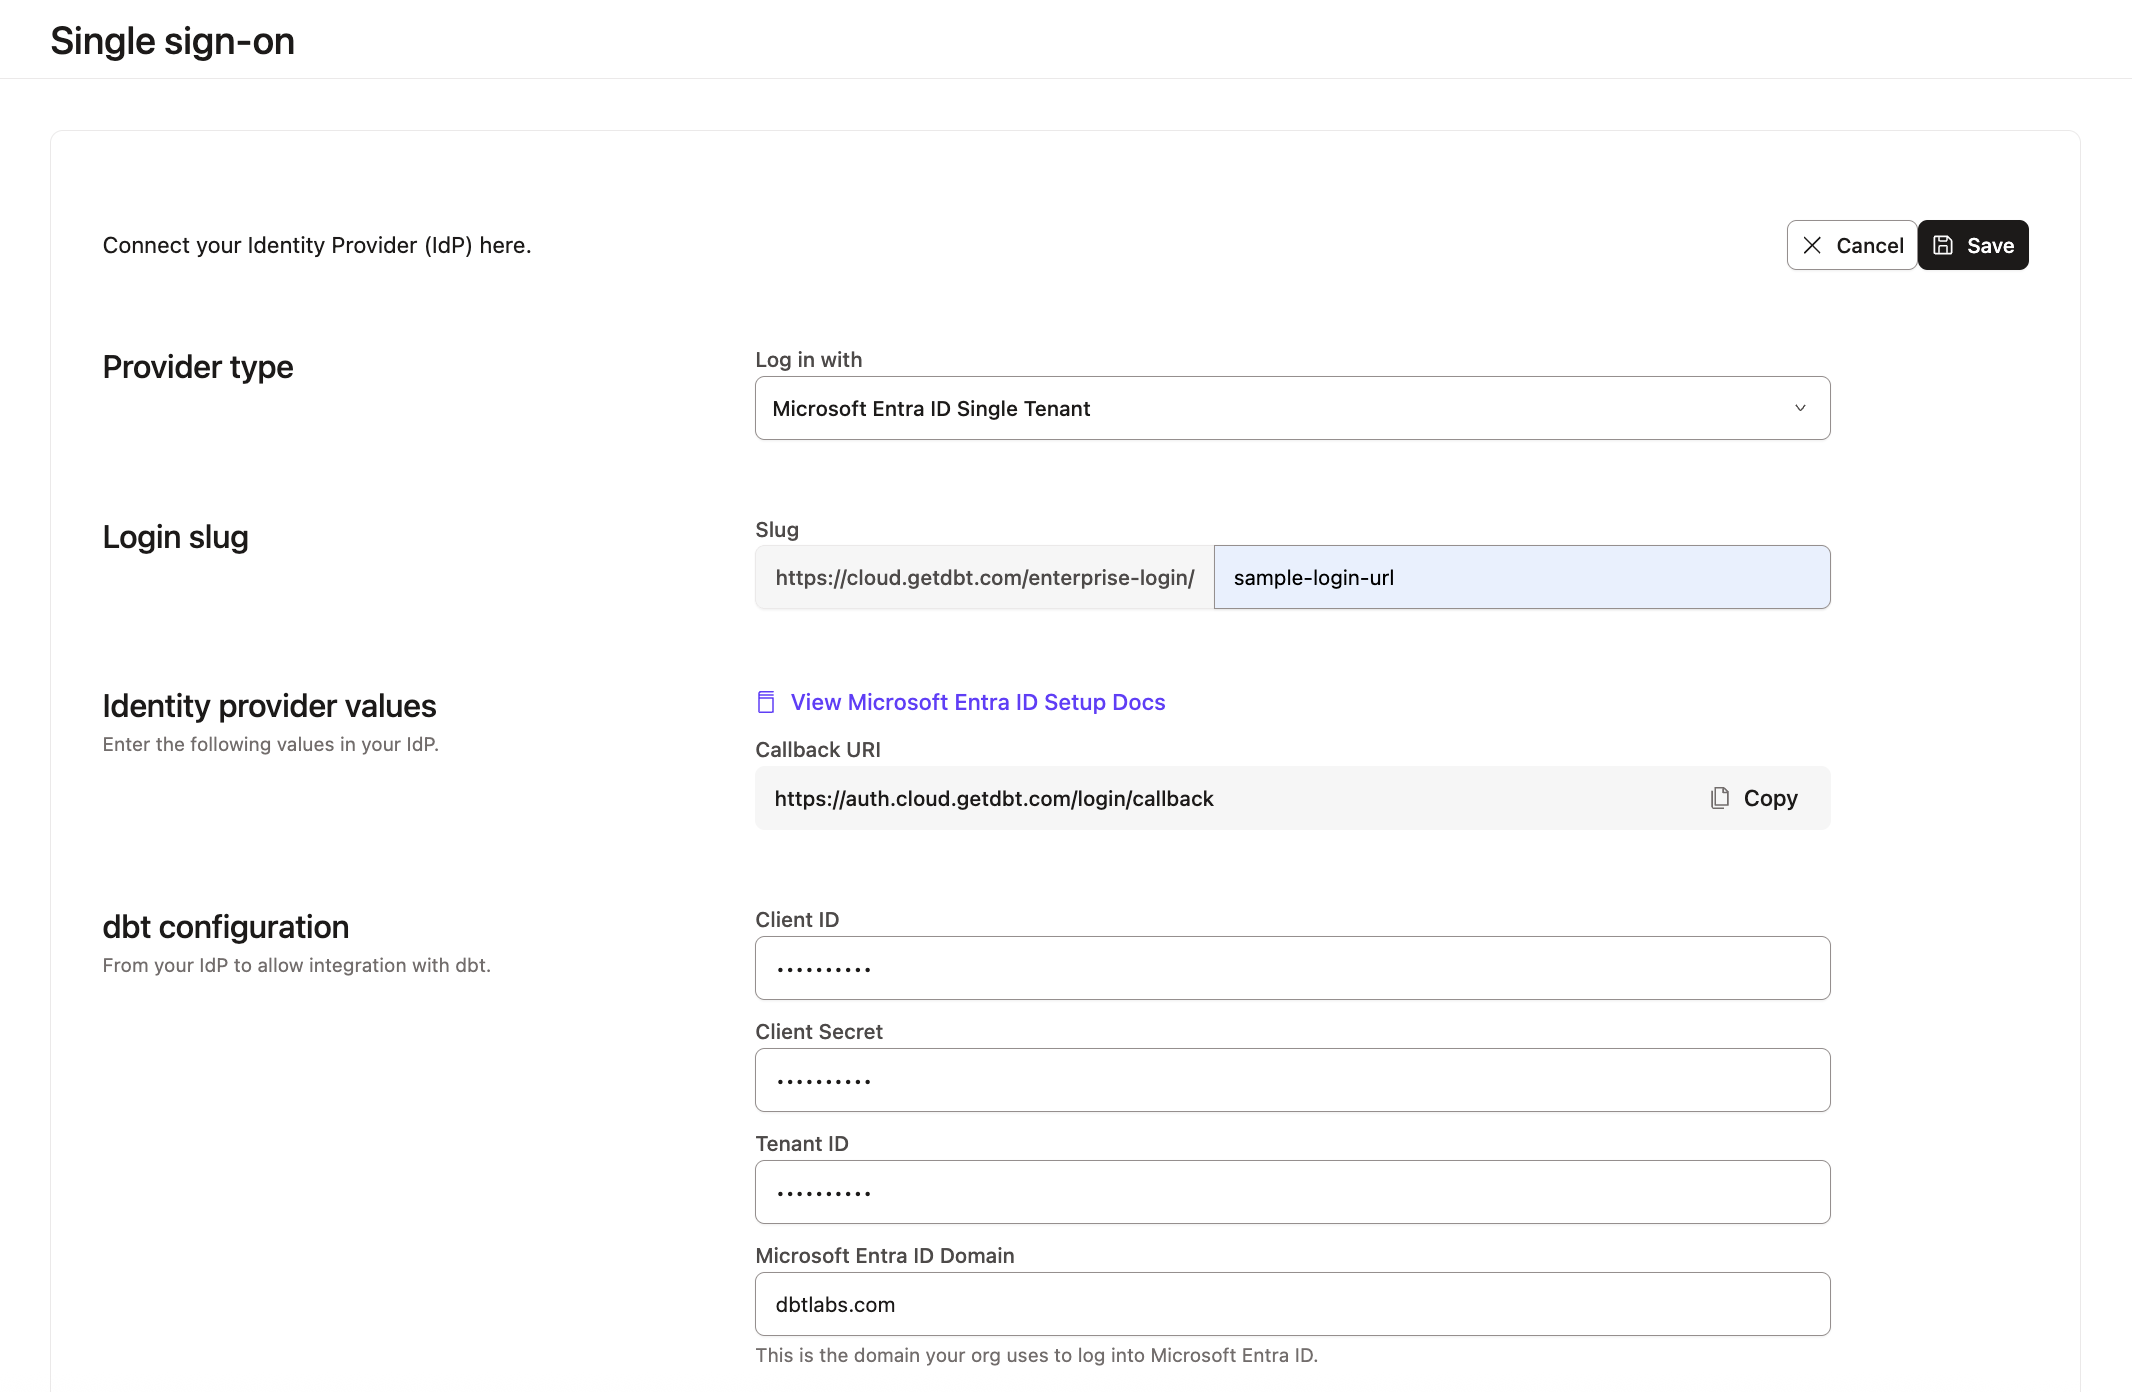Image resolution: width=2132 pixels, height=1392 pixels.
Task: Click the chevron on the Log in with dropdown
Action: [x=1800, y=408]
